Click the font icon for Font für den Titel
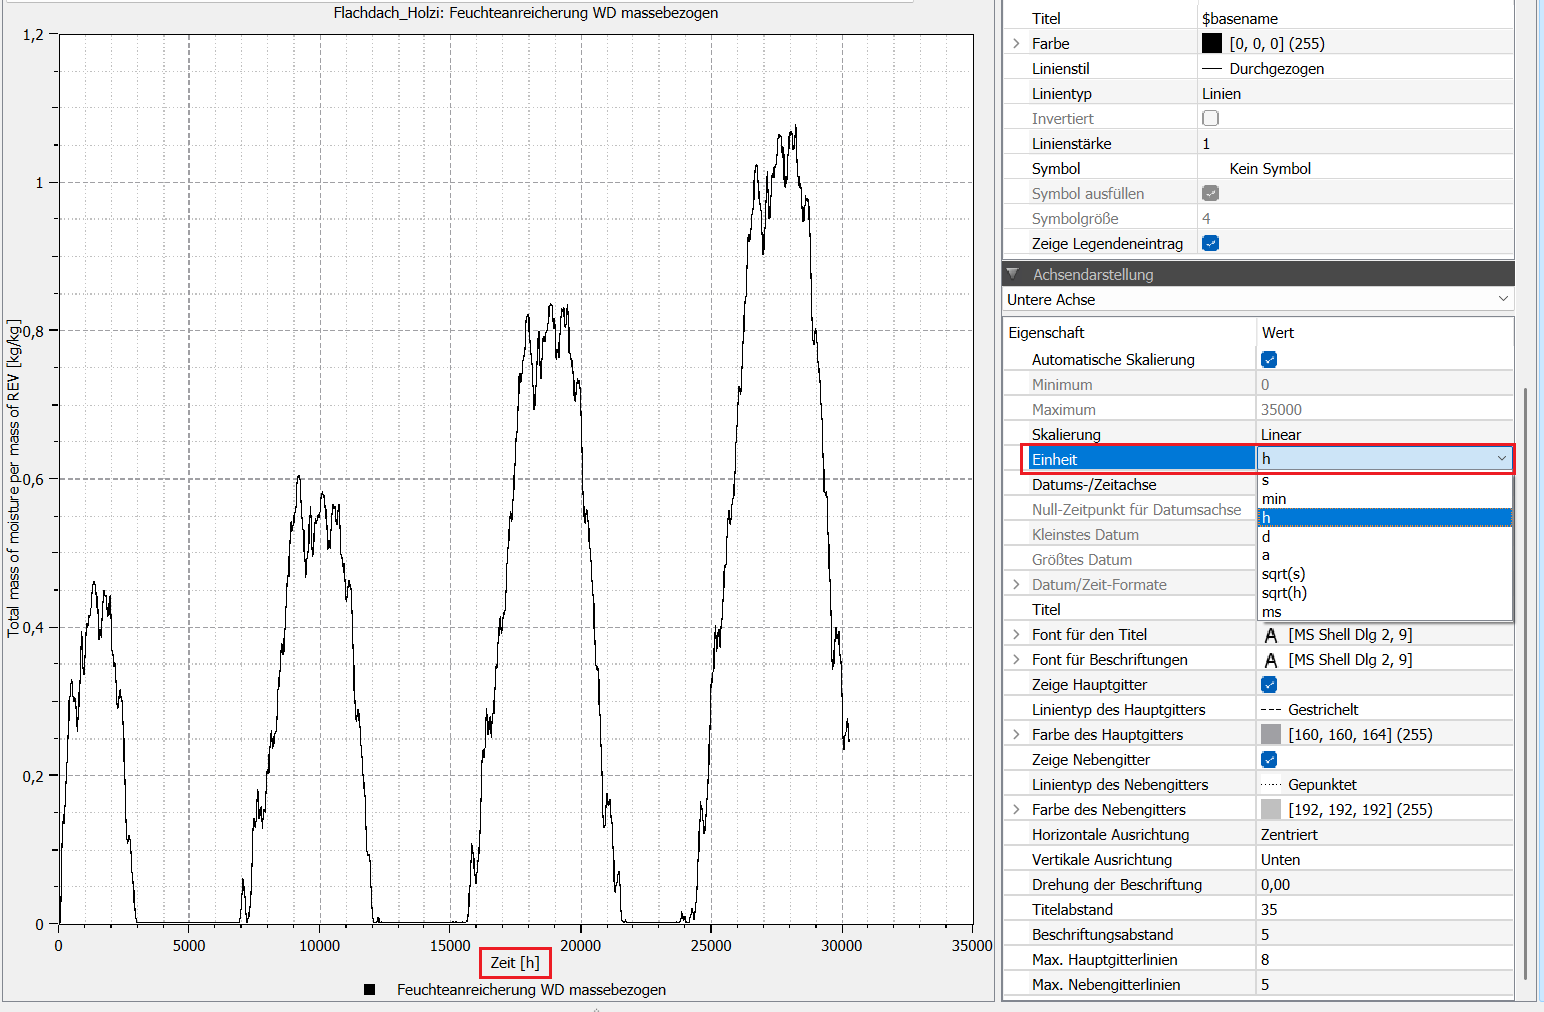The image size is (1544, 1012). tap(1270, 635)
